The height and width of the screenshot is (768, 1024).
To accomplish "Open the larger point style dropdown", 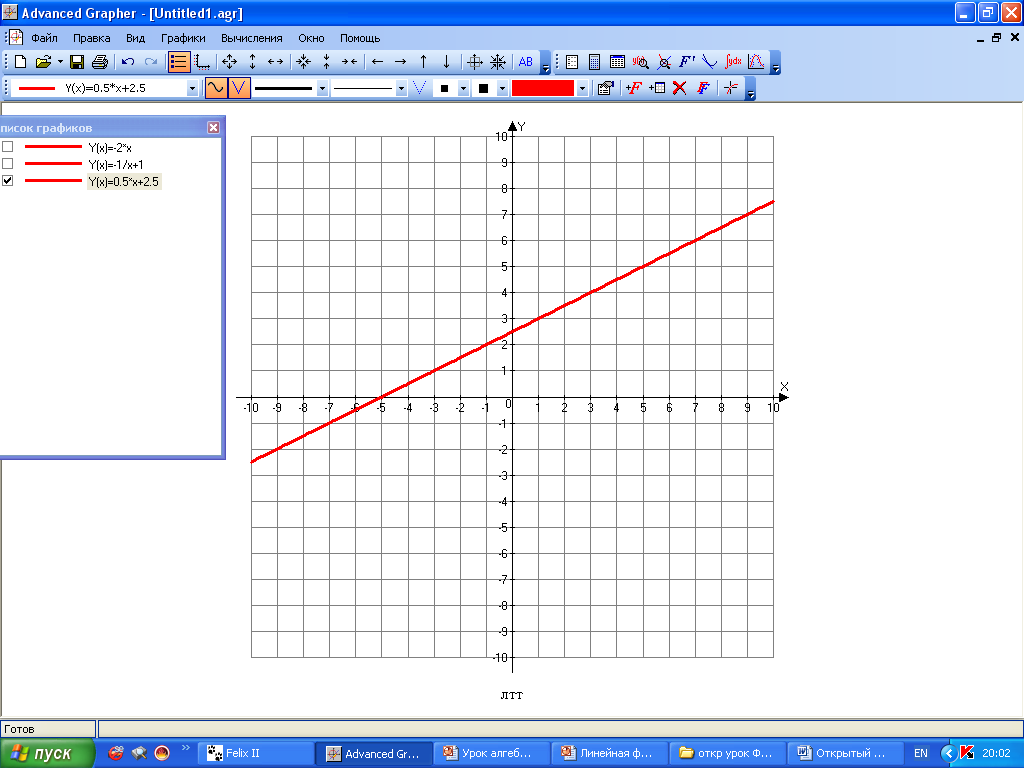I will [502, 88].
